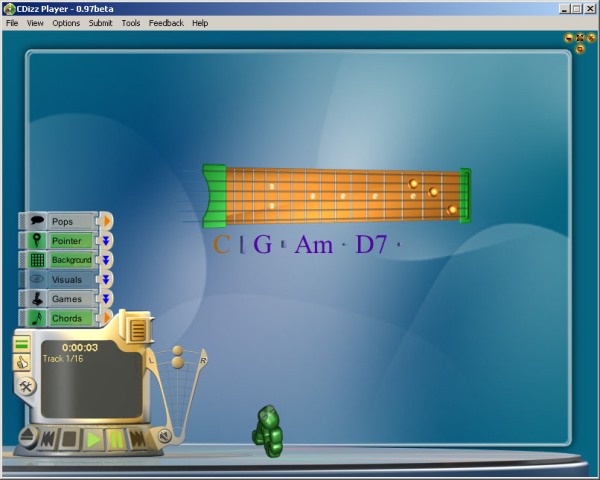Click the Pointer pin icon
600x480 pixels.
(x=37, y=240)
